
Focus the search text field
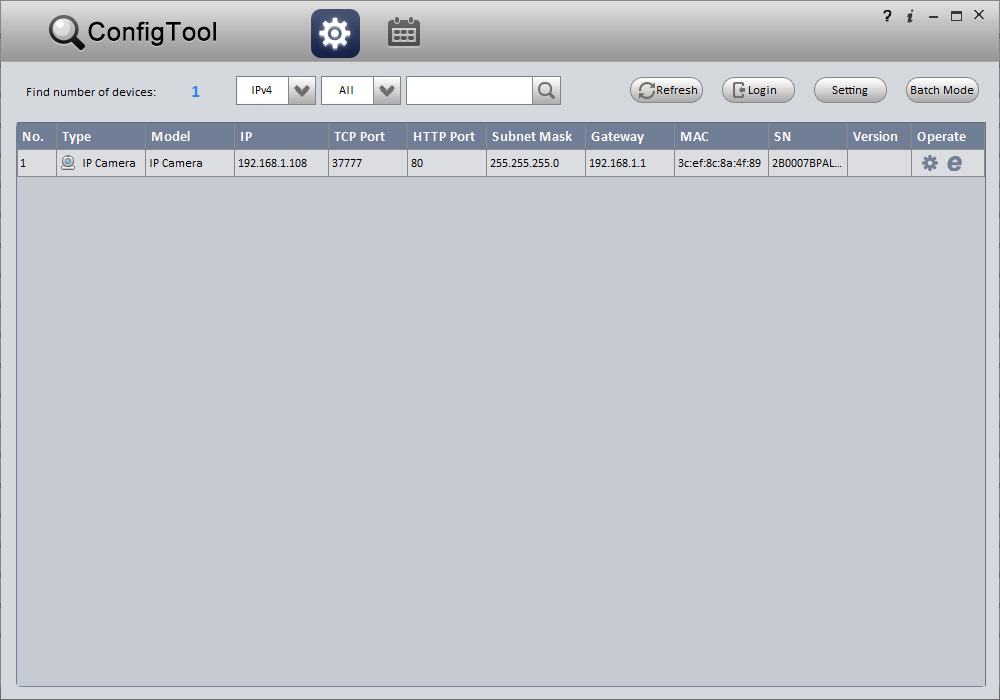pyautogui.click(x=469, y=91)
